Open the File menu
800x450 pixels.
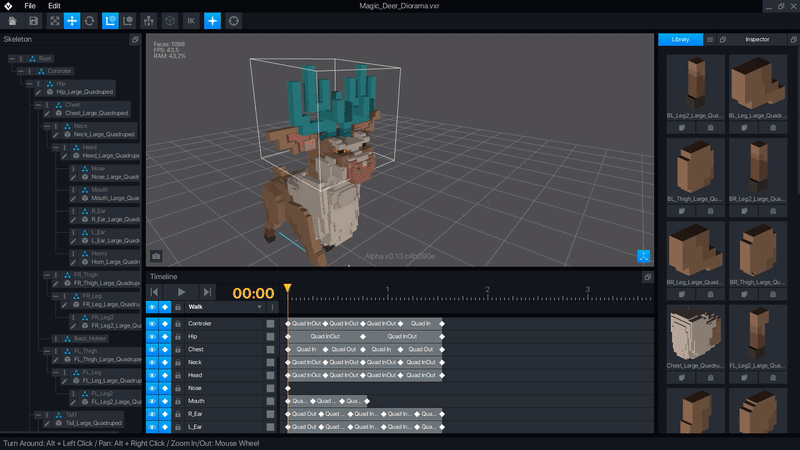pyautogui.click(x=30, y=5)
